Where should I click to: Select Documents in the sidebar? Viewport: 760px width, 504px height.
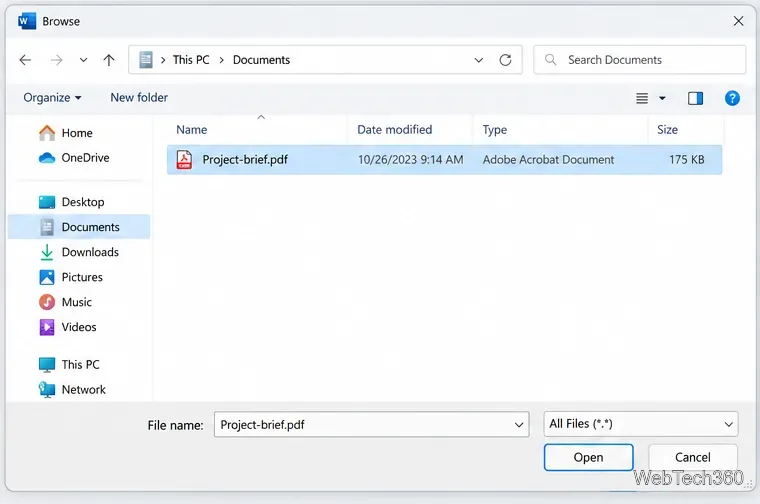point(79,227)
